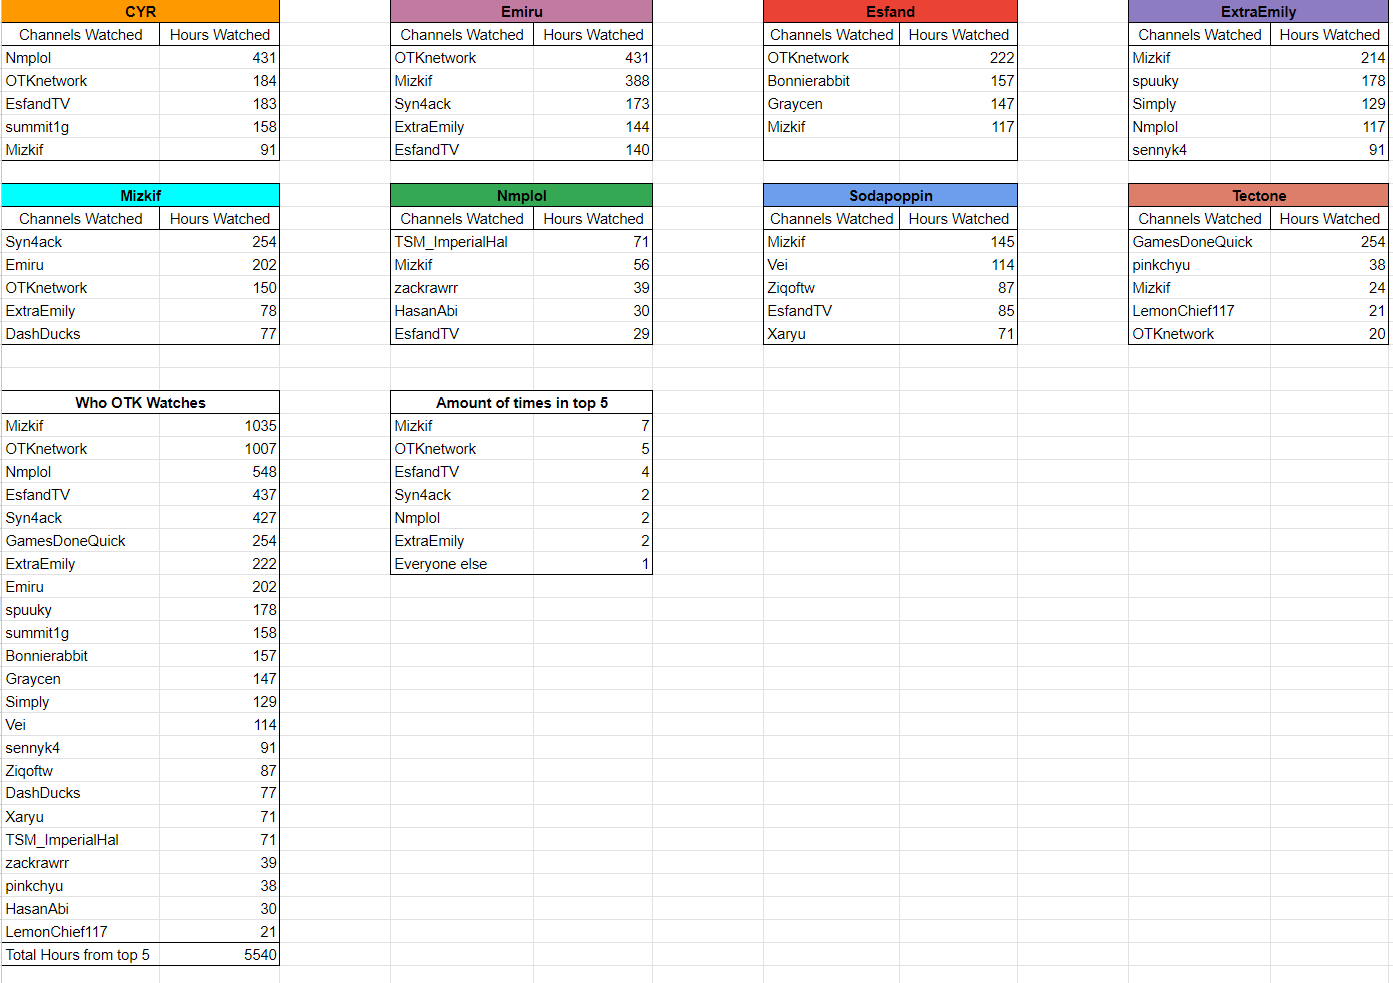Select the Xaryu cell in Sodapoppin table

point(831,333)
